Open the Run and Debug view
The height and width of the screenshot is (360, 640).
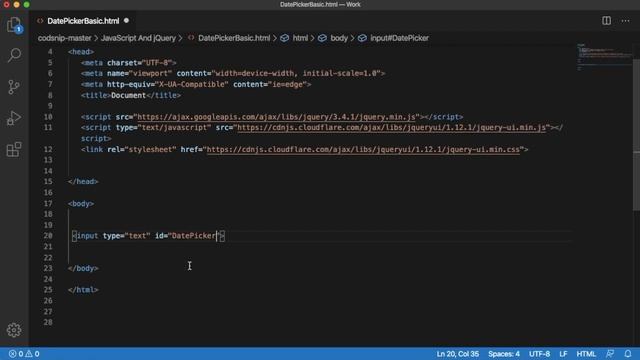[x=14, y=118]
